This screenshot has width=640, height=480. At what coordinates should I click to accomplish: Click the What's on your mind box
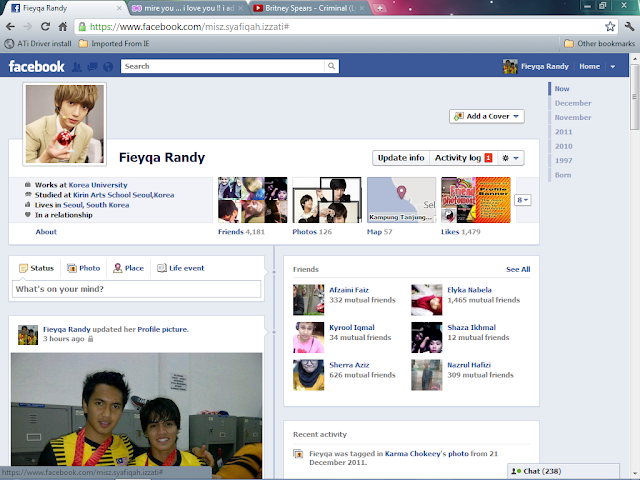click(x=136, y=289)
